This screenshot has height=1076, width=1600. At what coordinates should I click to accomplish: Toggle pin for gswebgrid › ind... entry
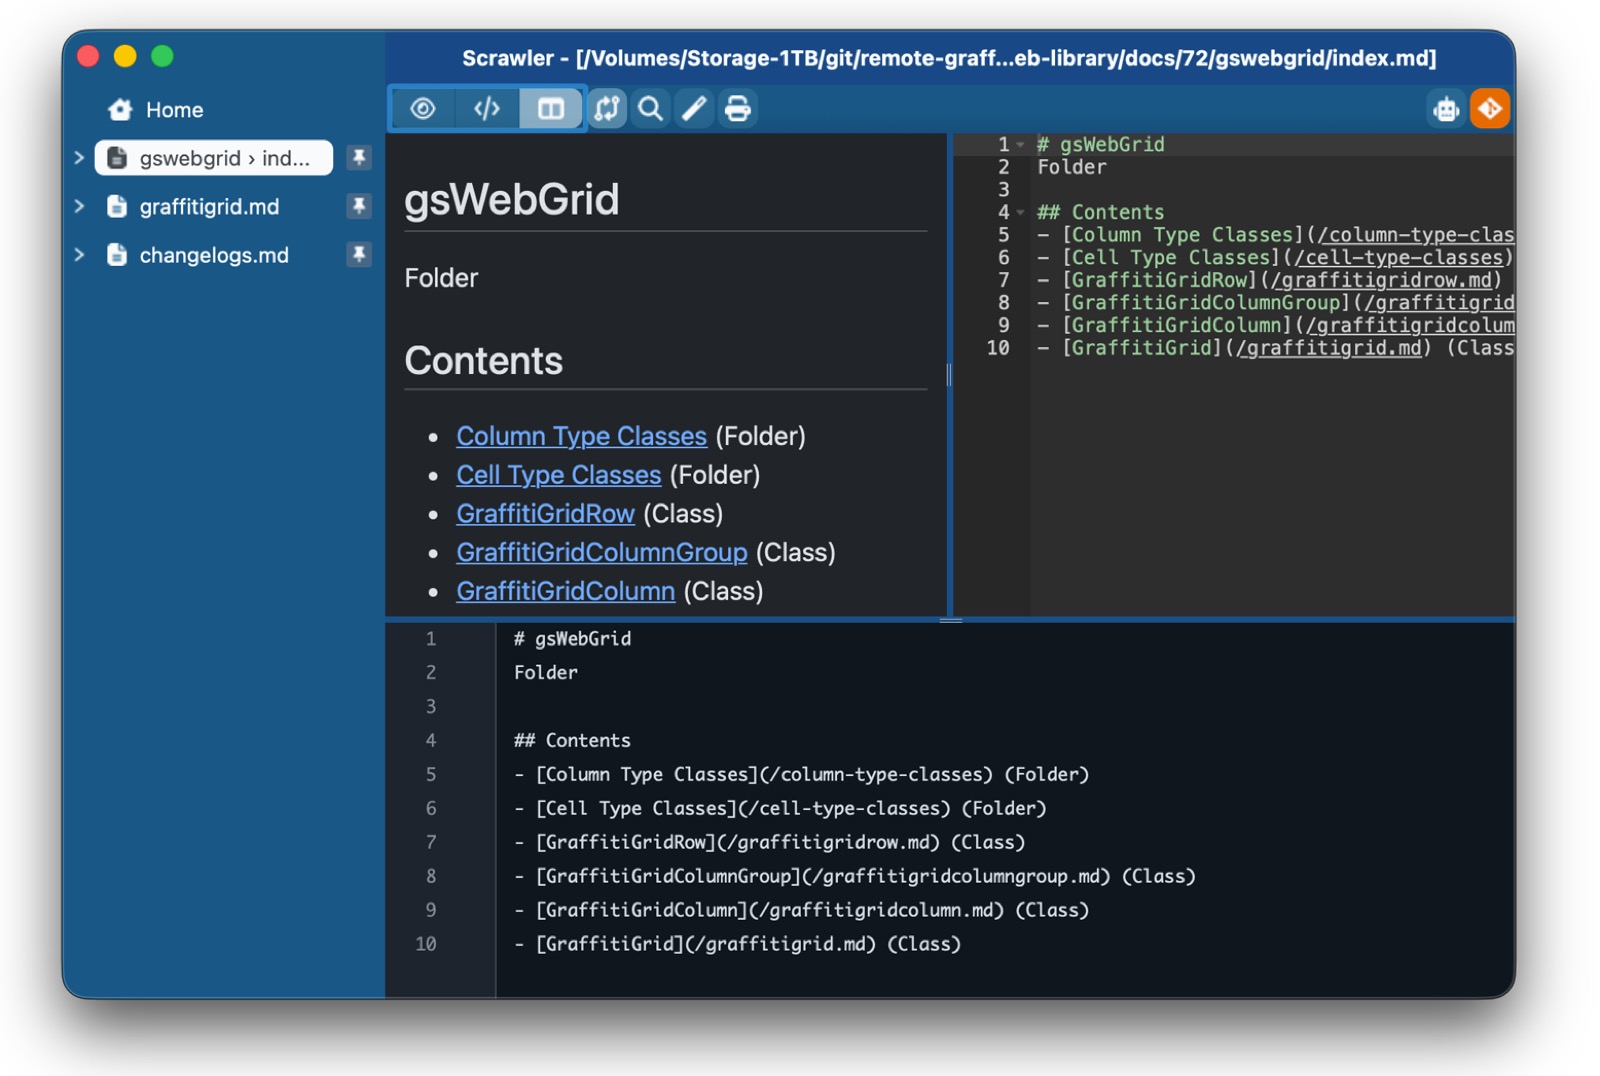coord(359,157)
